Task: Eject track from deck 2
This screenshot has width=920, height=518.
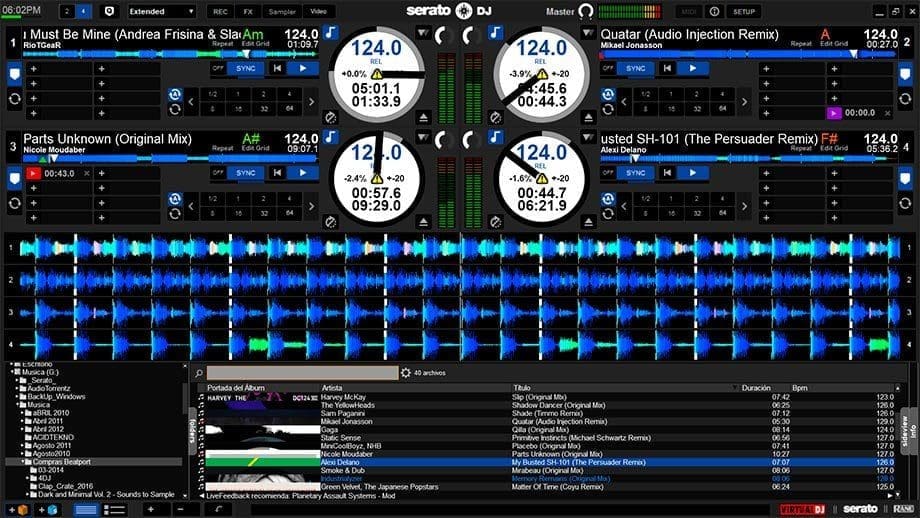Action: pos(588,117)
